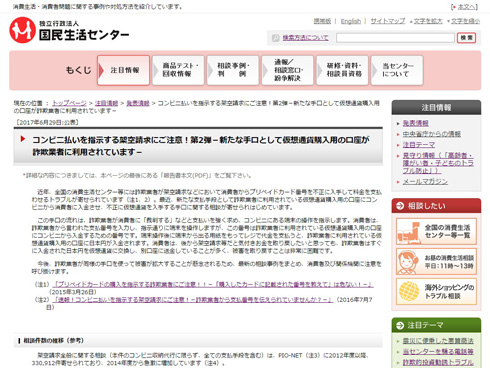Open the 注2 速報コンビニ払い reference link

pos(193,300)
